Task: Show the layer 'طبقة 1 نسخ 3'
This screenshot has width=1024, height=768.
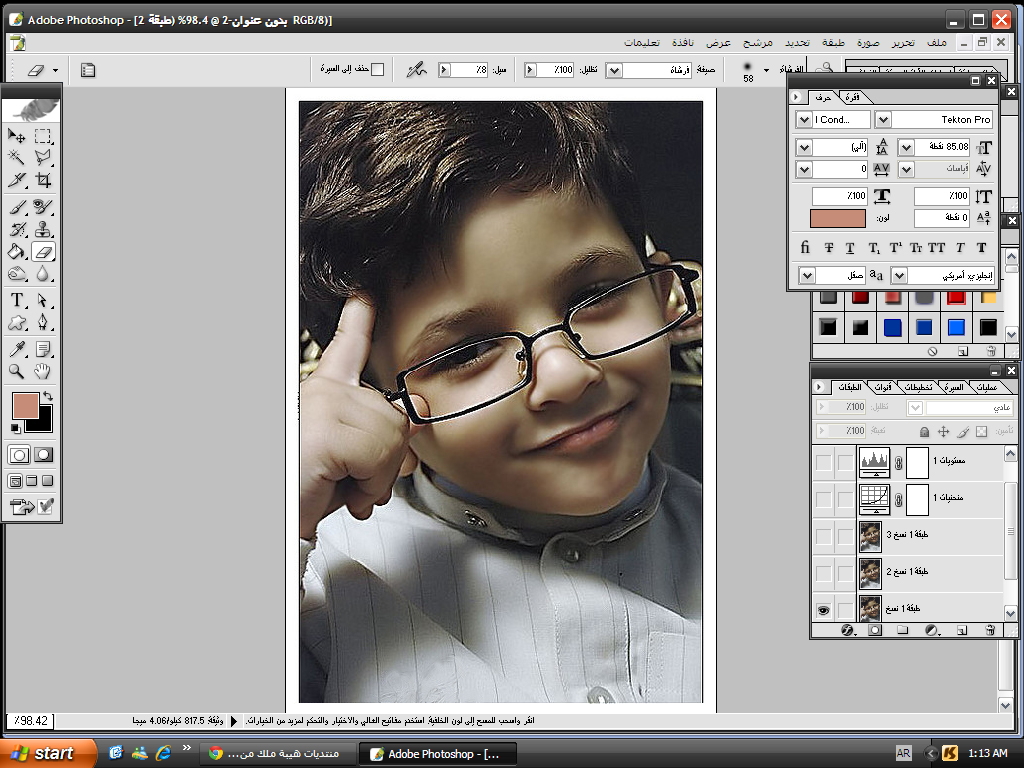Action: 824,536
